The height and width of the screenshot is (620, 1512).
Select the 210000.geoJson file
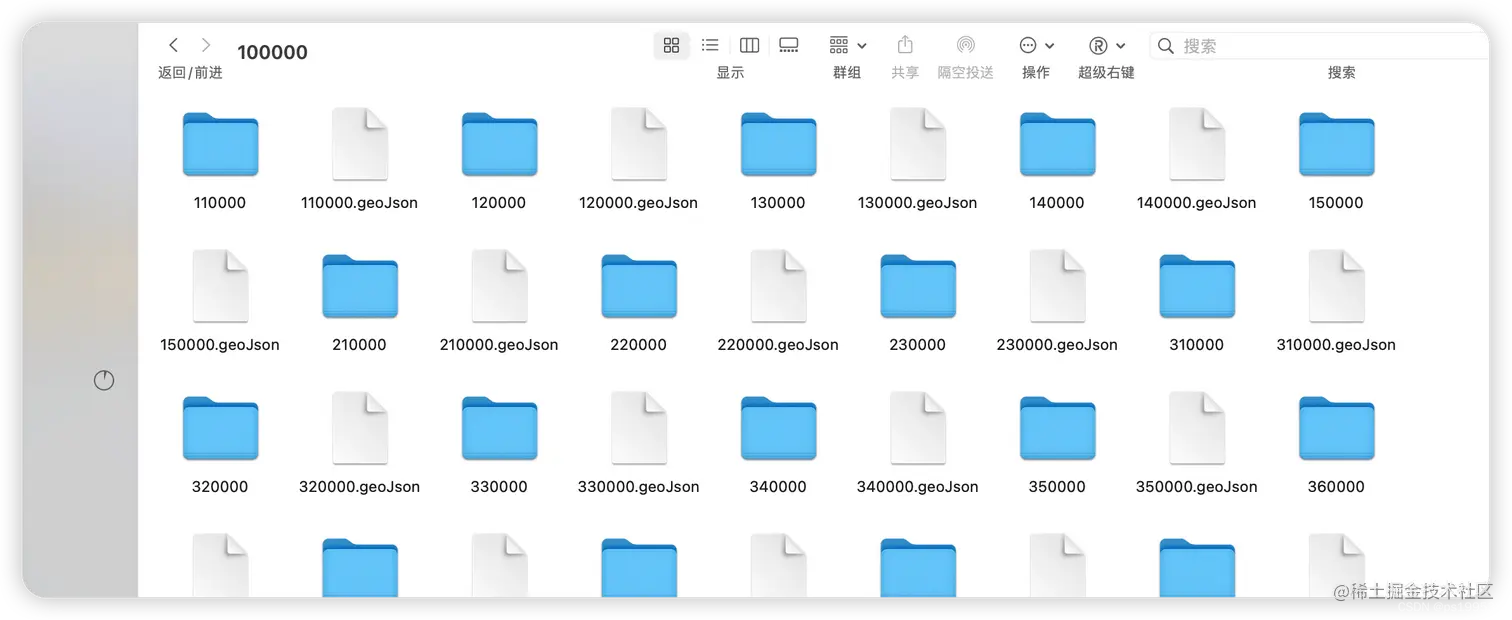click(x=499, y=287)
